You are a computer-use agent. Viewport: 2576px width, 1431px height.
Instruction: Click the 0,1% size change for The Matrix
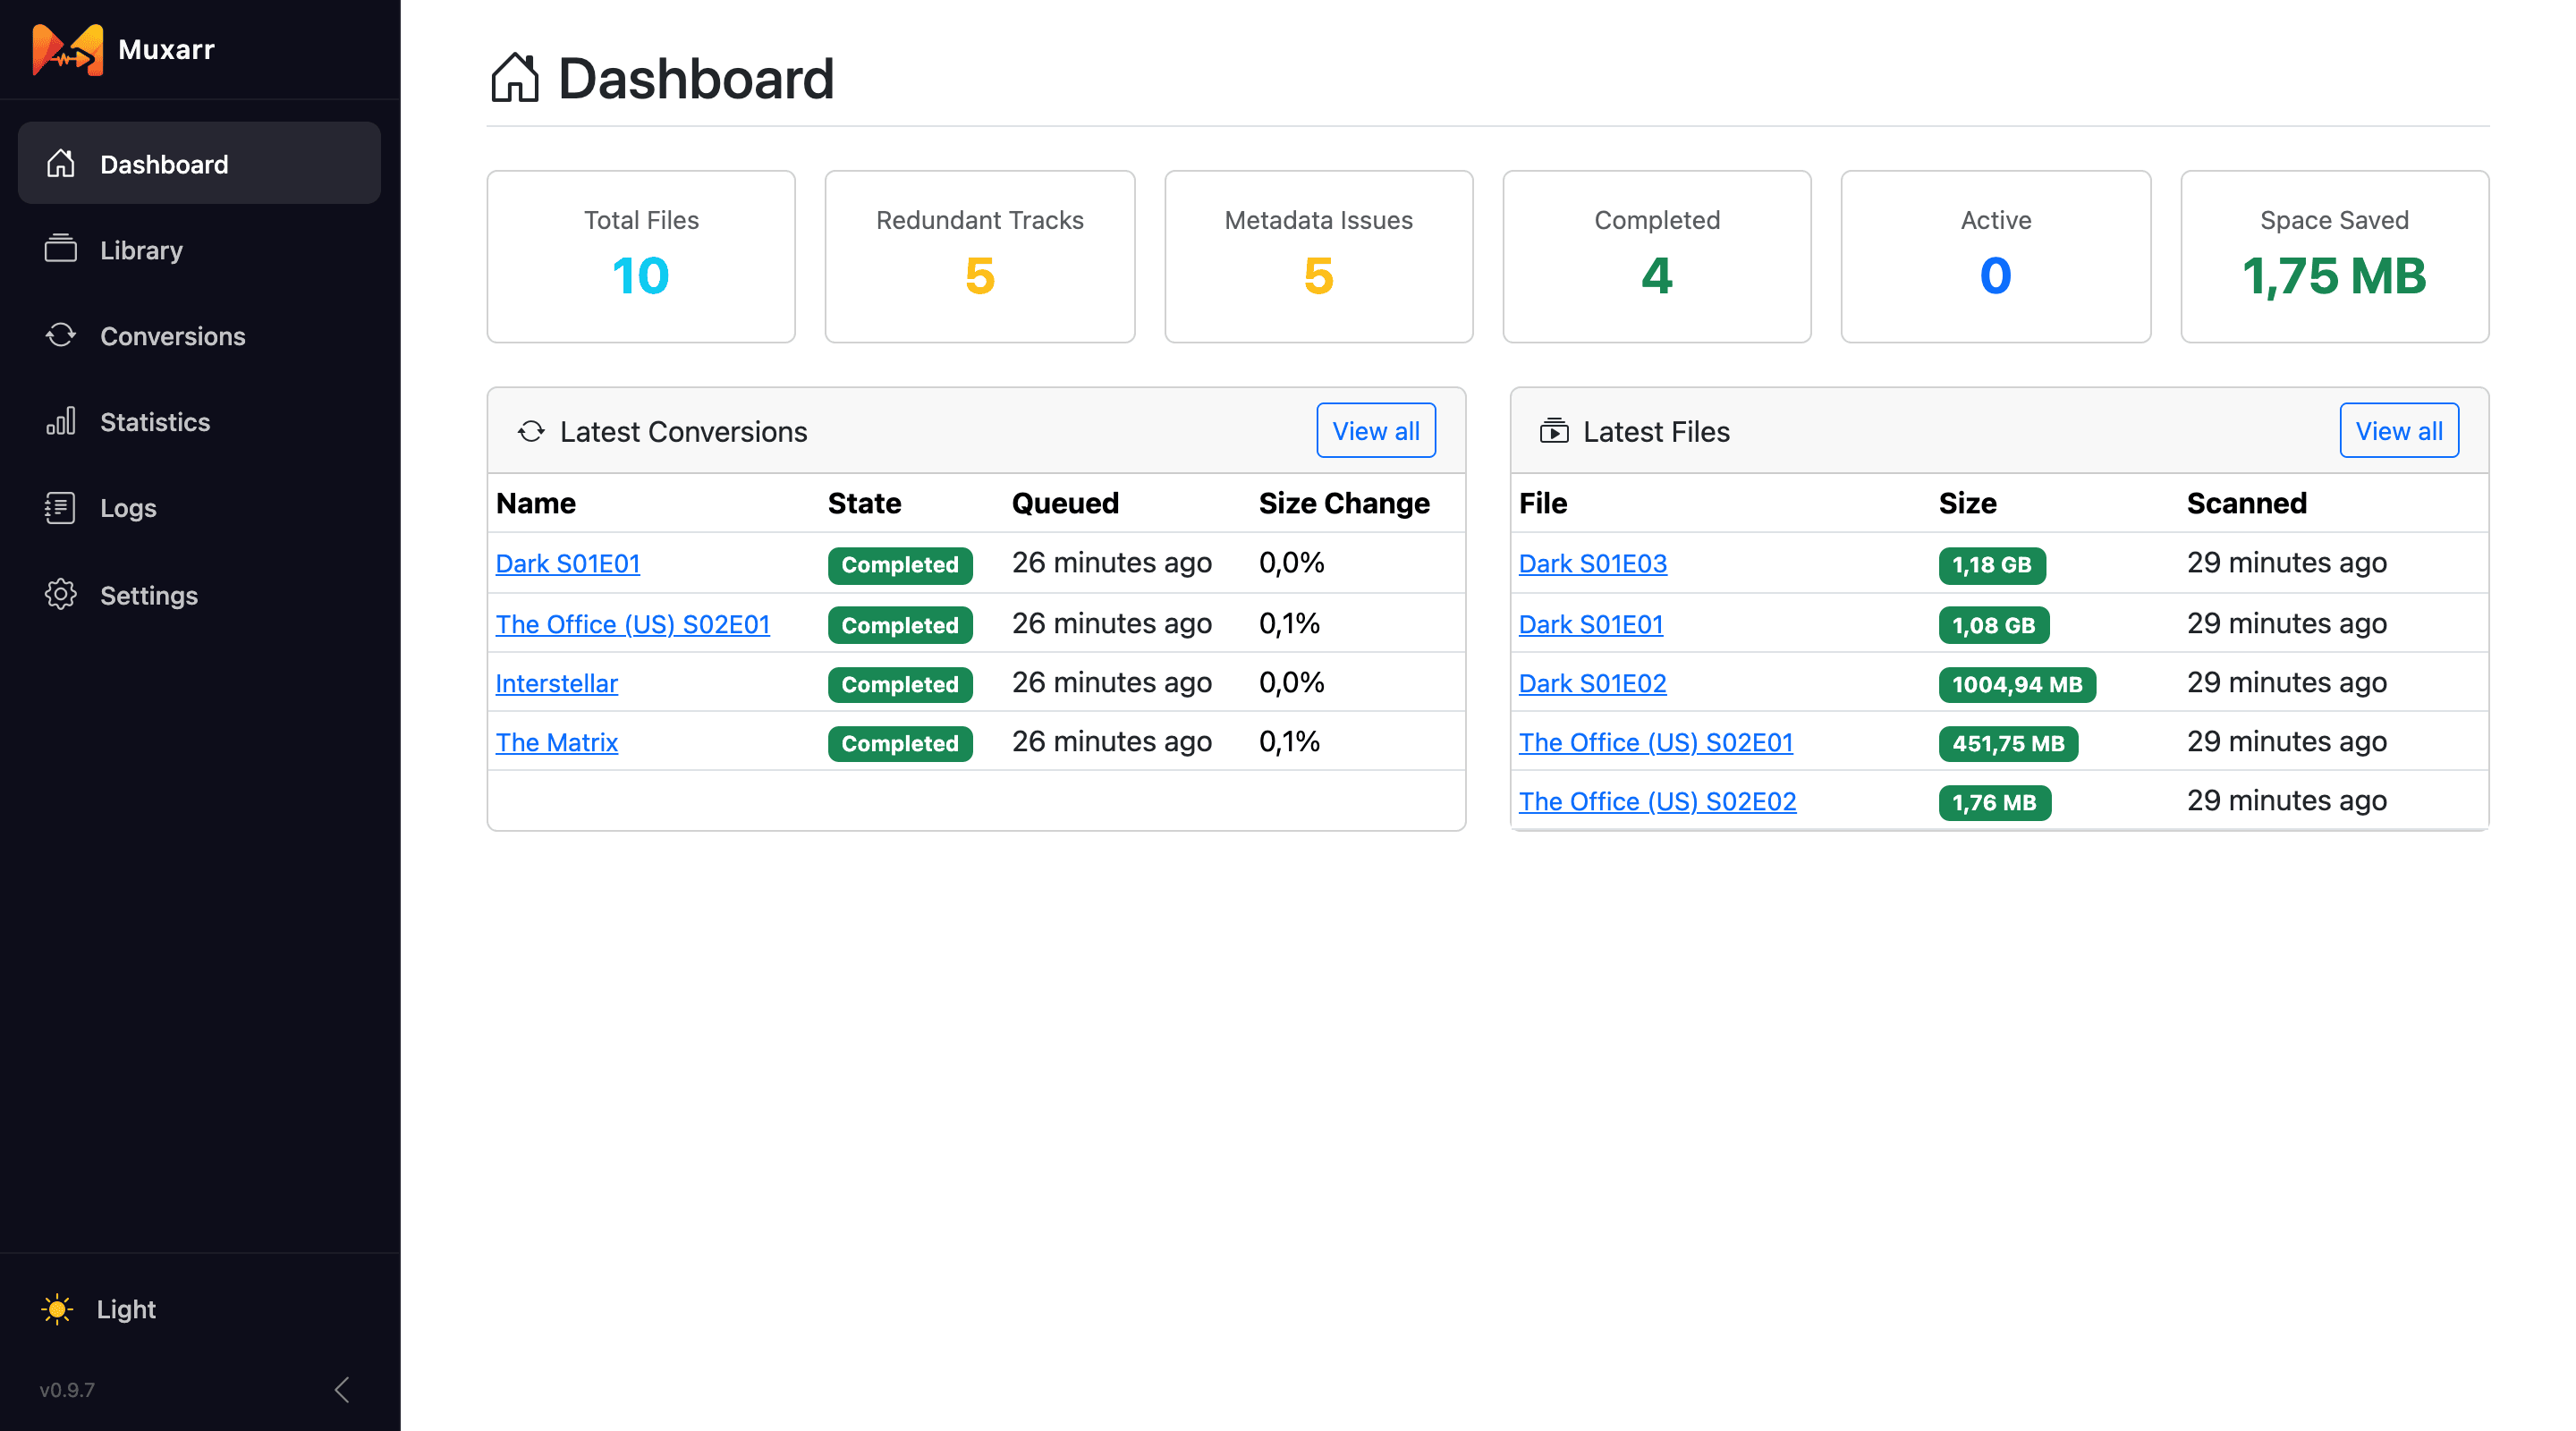pos(1289,741)
